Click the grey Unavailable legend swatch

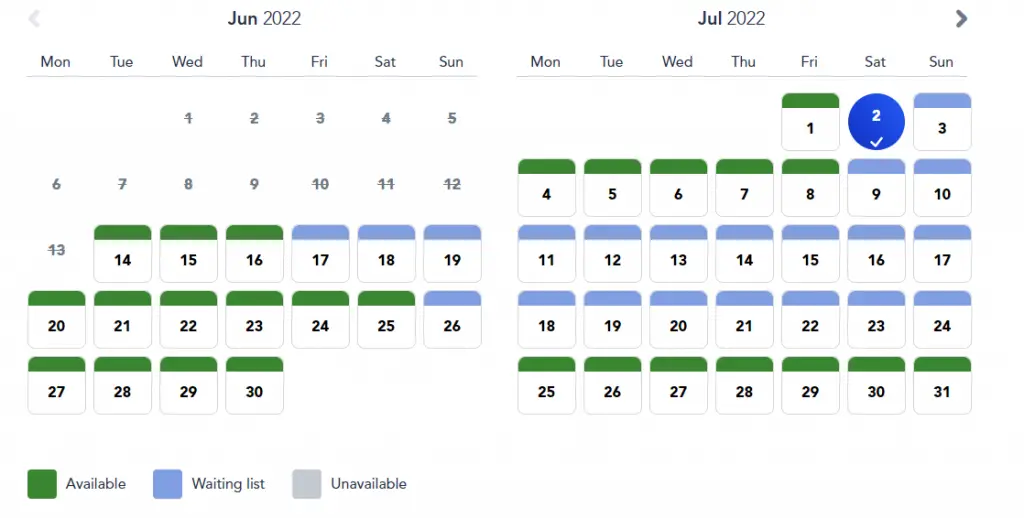tap(306, 484)
